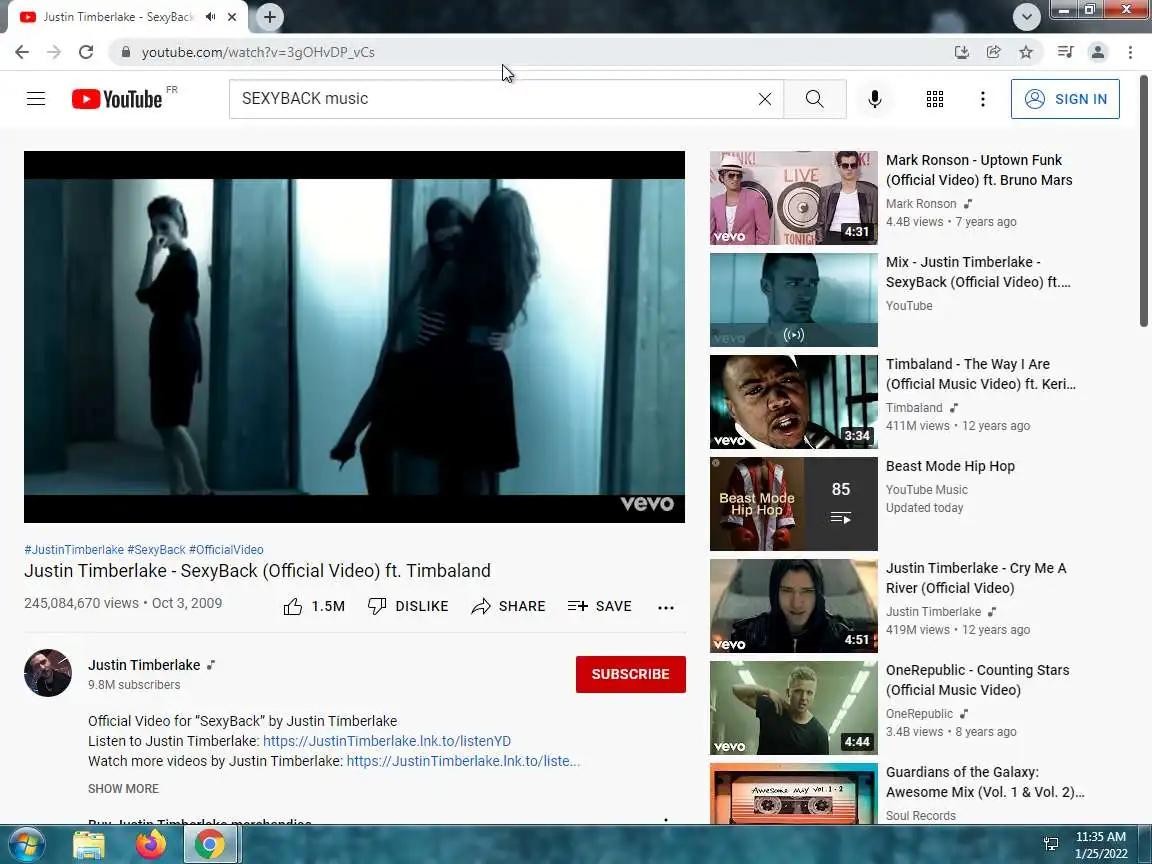Open the Windows Start menu
Screen dimensions: 1152x864
click(26, 844)
